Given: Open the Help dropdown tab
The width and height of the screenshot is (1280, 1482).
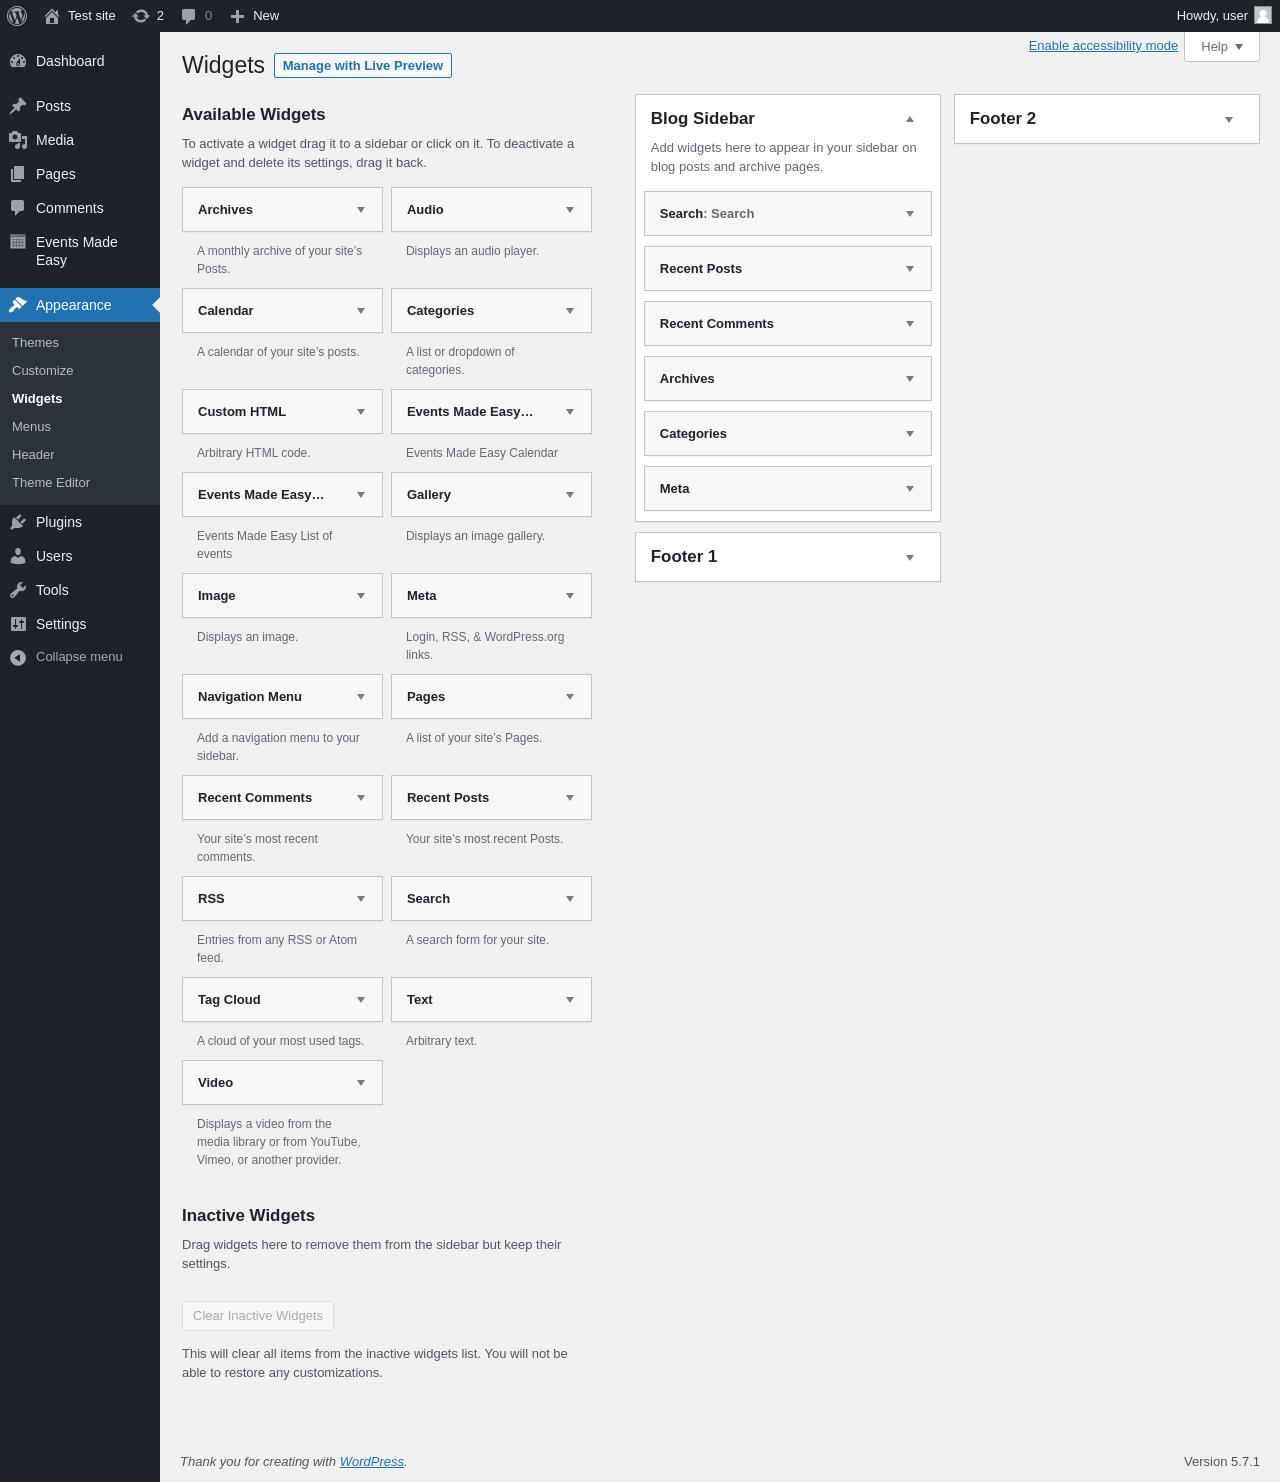Looking at the screenshot, I should pyautogui.click(x=1222, y=46).
